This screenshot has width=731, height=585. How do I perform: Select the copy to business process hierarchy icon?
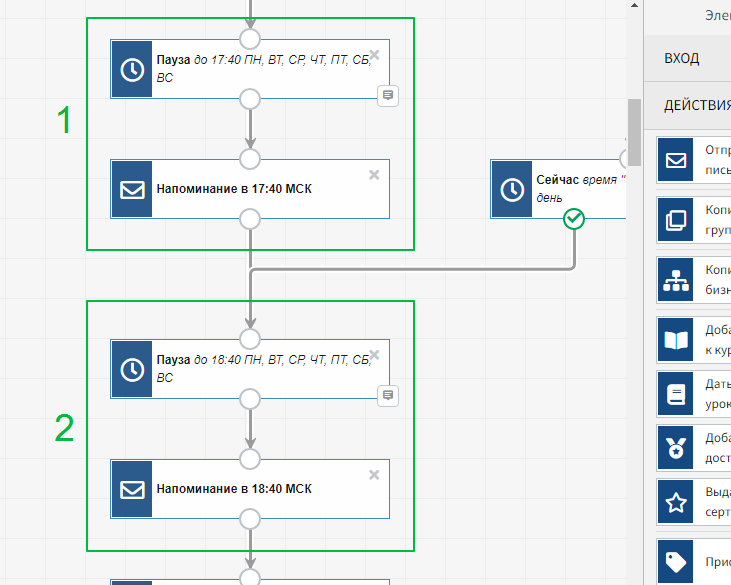pos(676,280)
